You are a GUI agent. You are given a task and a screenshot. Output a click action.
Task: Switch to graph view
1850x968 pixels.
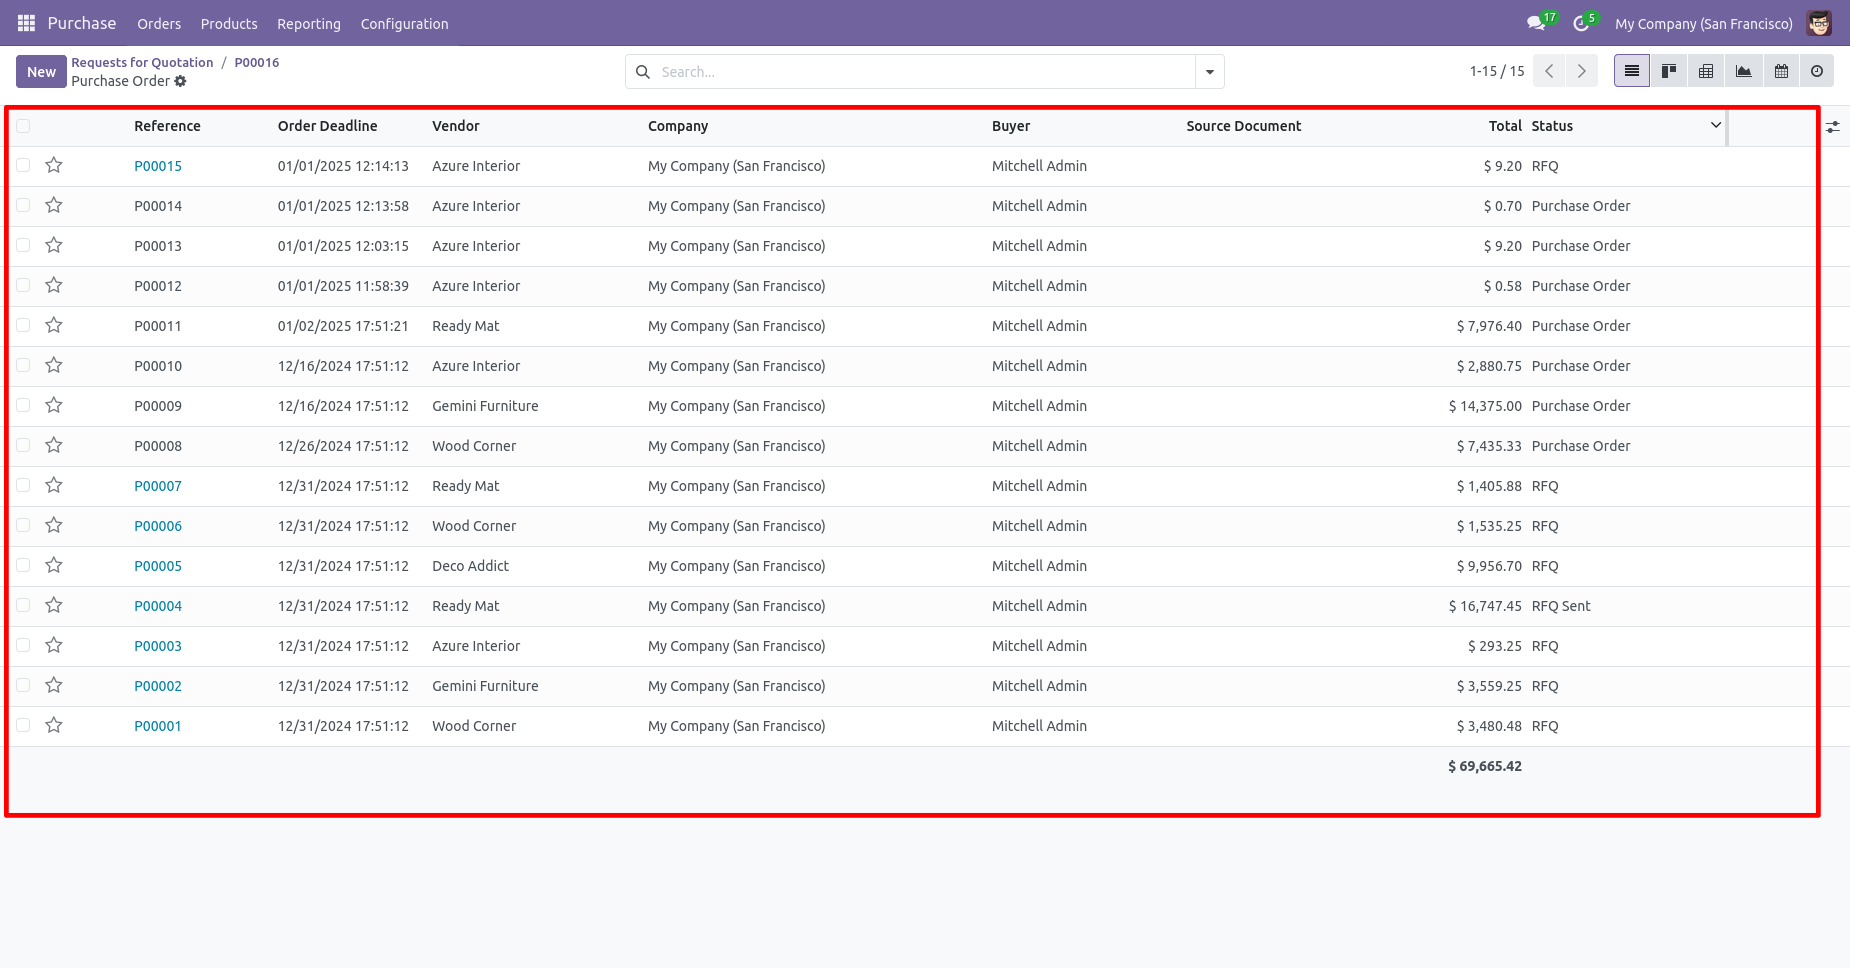pos(1743,71)
